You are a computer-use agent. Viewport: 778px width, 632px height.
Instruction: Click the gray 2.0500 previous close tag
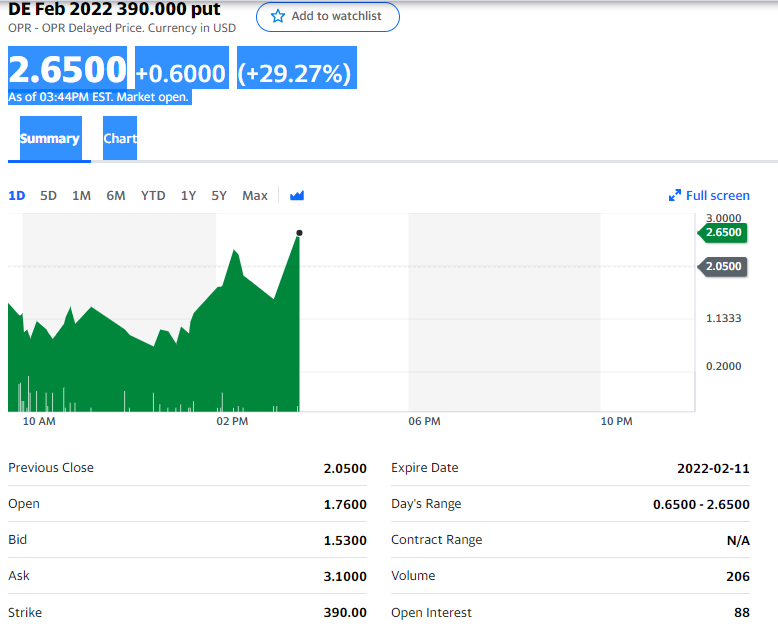pyautogui.click(x=722, y=266)
